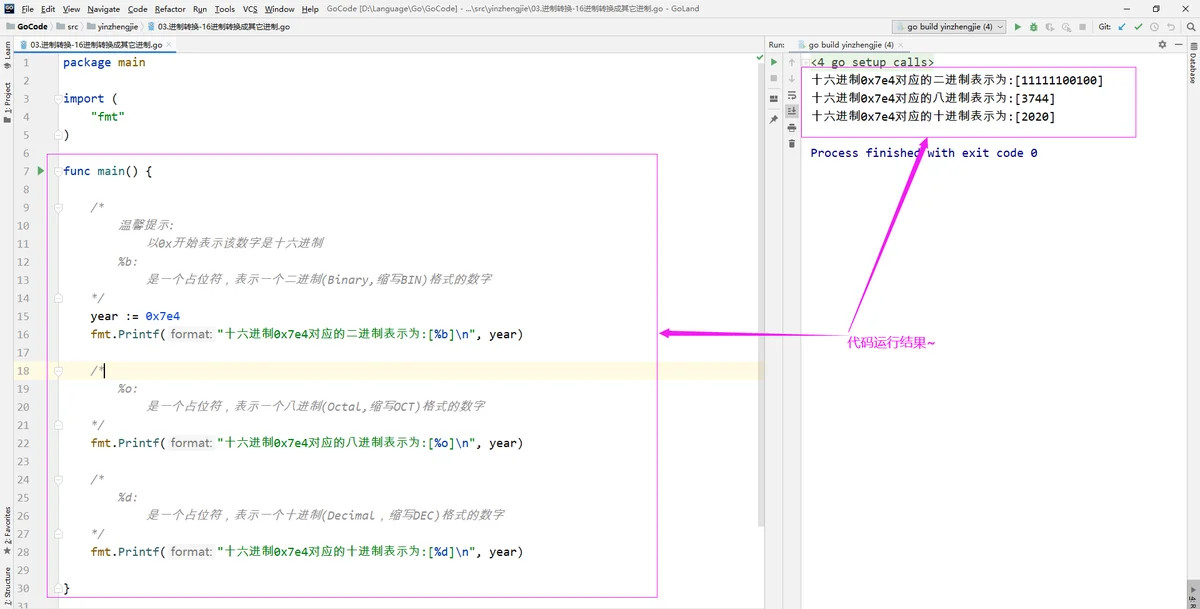The height and width of the screenshot is (609, 1200).
Task: Start debugging with the green bug icon
Action: pyautogui.click(x=1033, y=27)
